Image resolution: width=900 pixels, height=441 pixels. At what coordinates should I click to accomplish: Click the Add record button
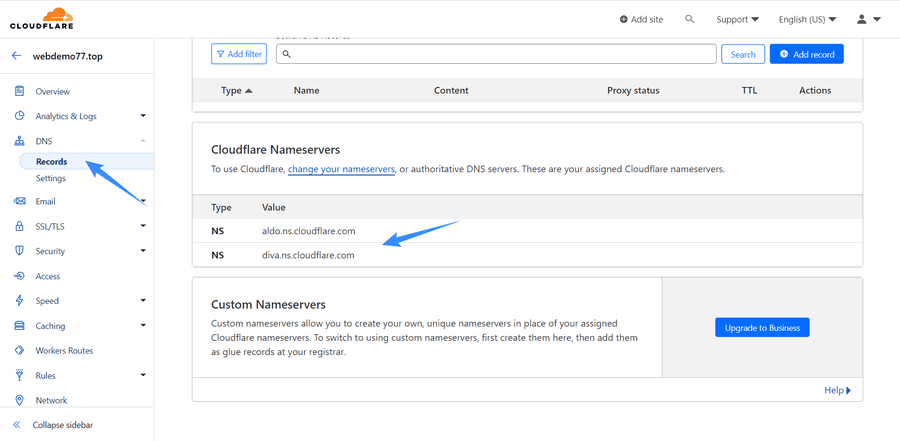pos(806,54)
